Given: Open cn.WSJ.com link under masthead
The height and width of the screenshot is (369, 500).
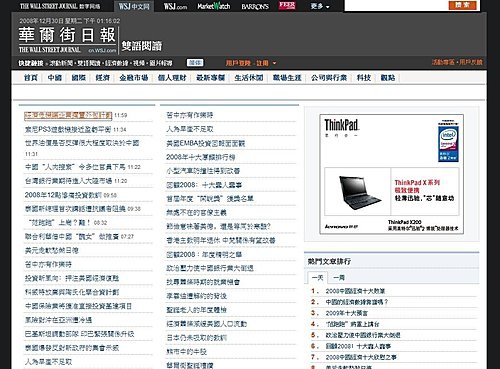Looking at the screenshot, I should point(102,50).
